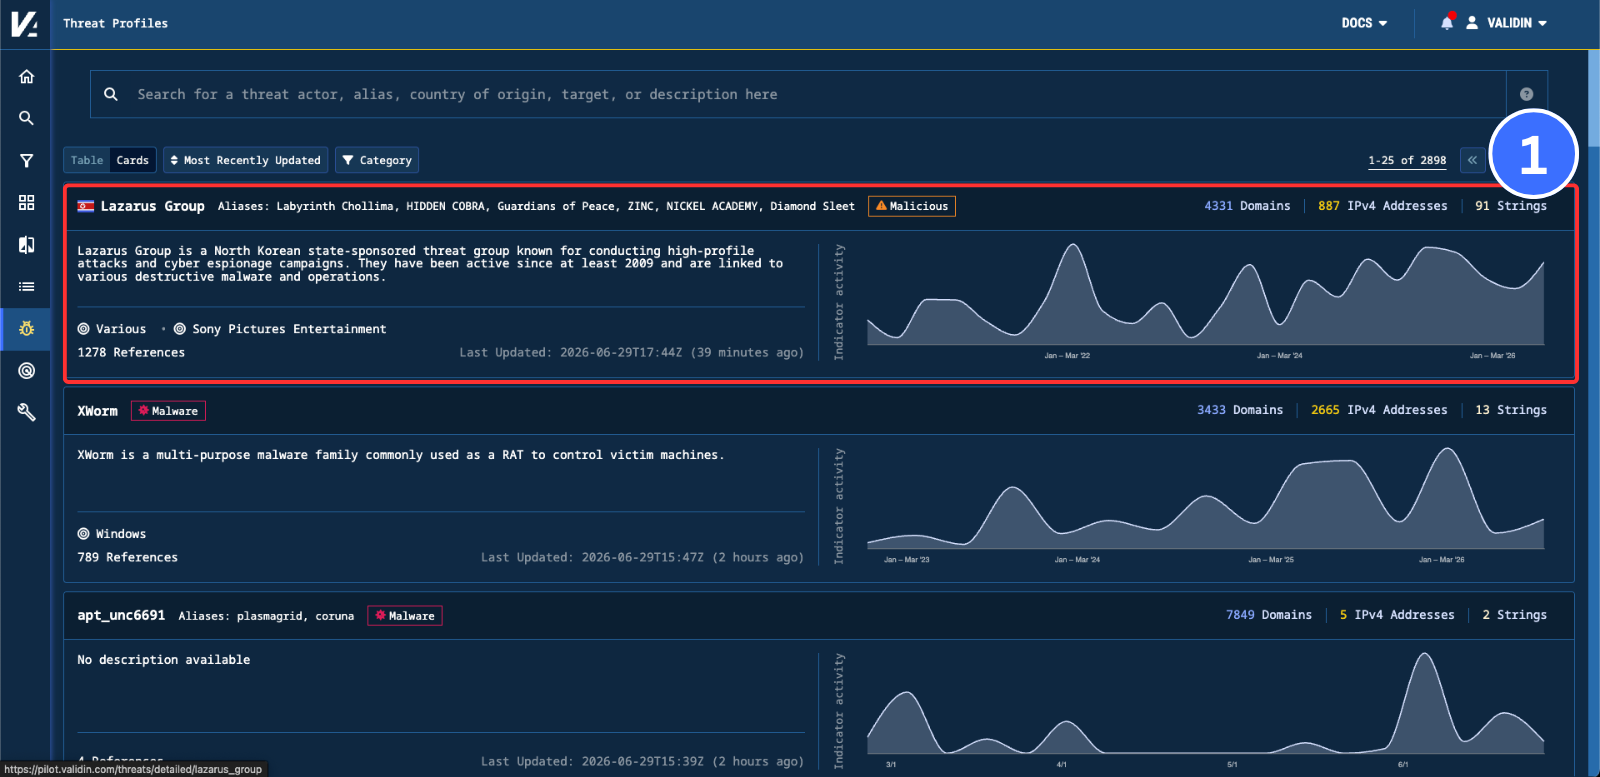Image resolution: width=1600 pixels, height=777 pixels.
Task: Open the tools wrench sidebar icon
Action: tap(26, 412)
